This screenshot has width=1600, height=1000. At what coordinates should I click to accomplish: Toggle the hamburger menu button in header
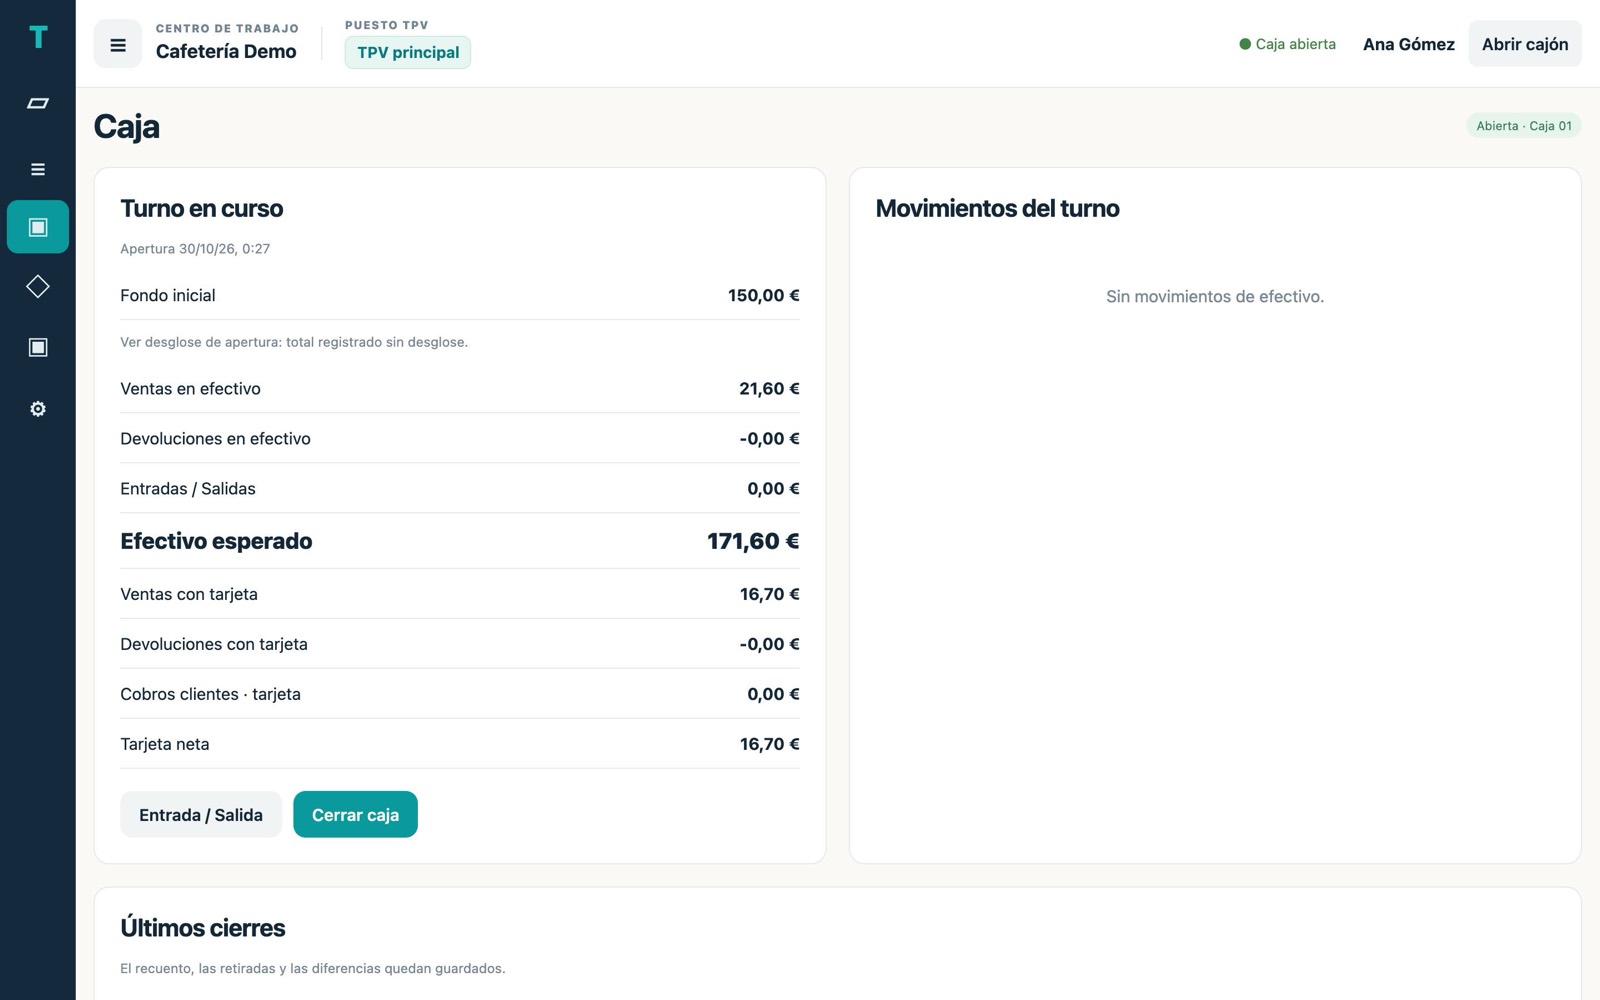coord(118,45)
